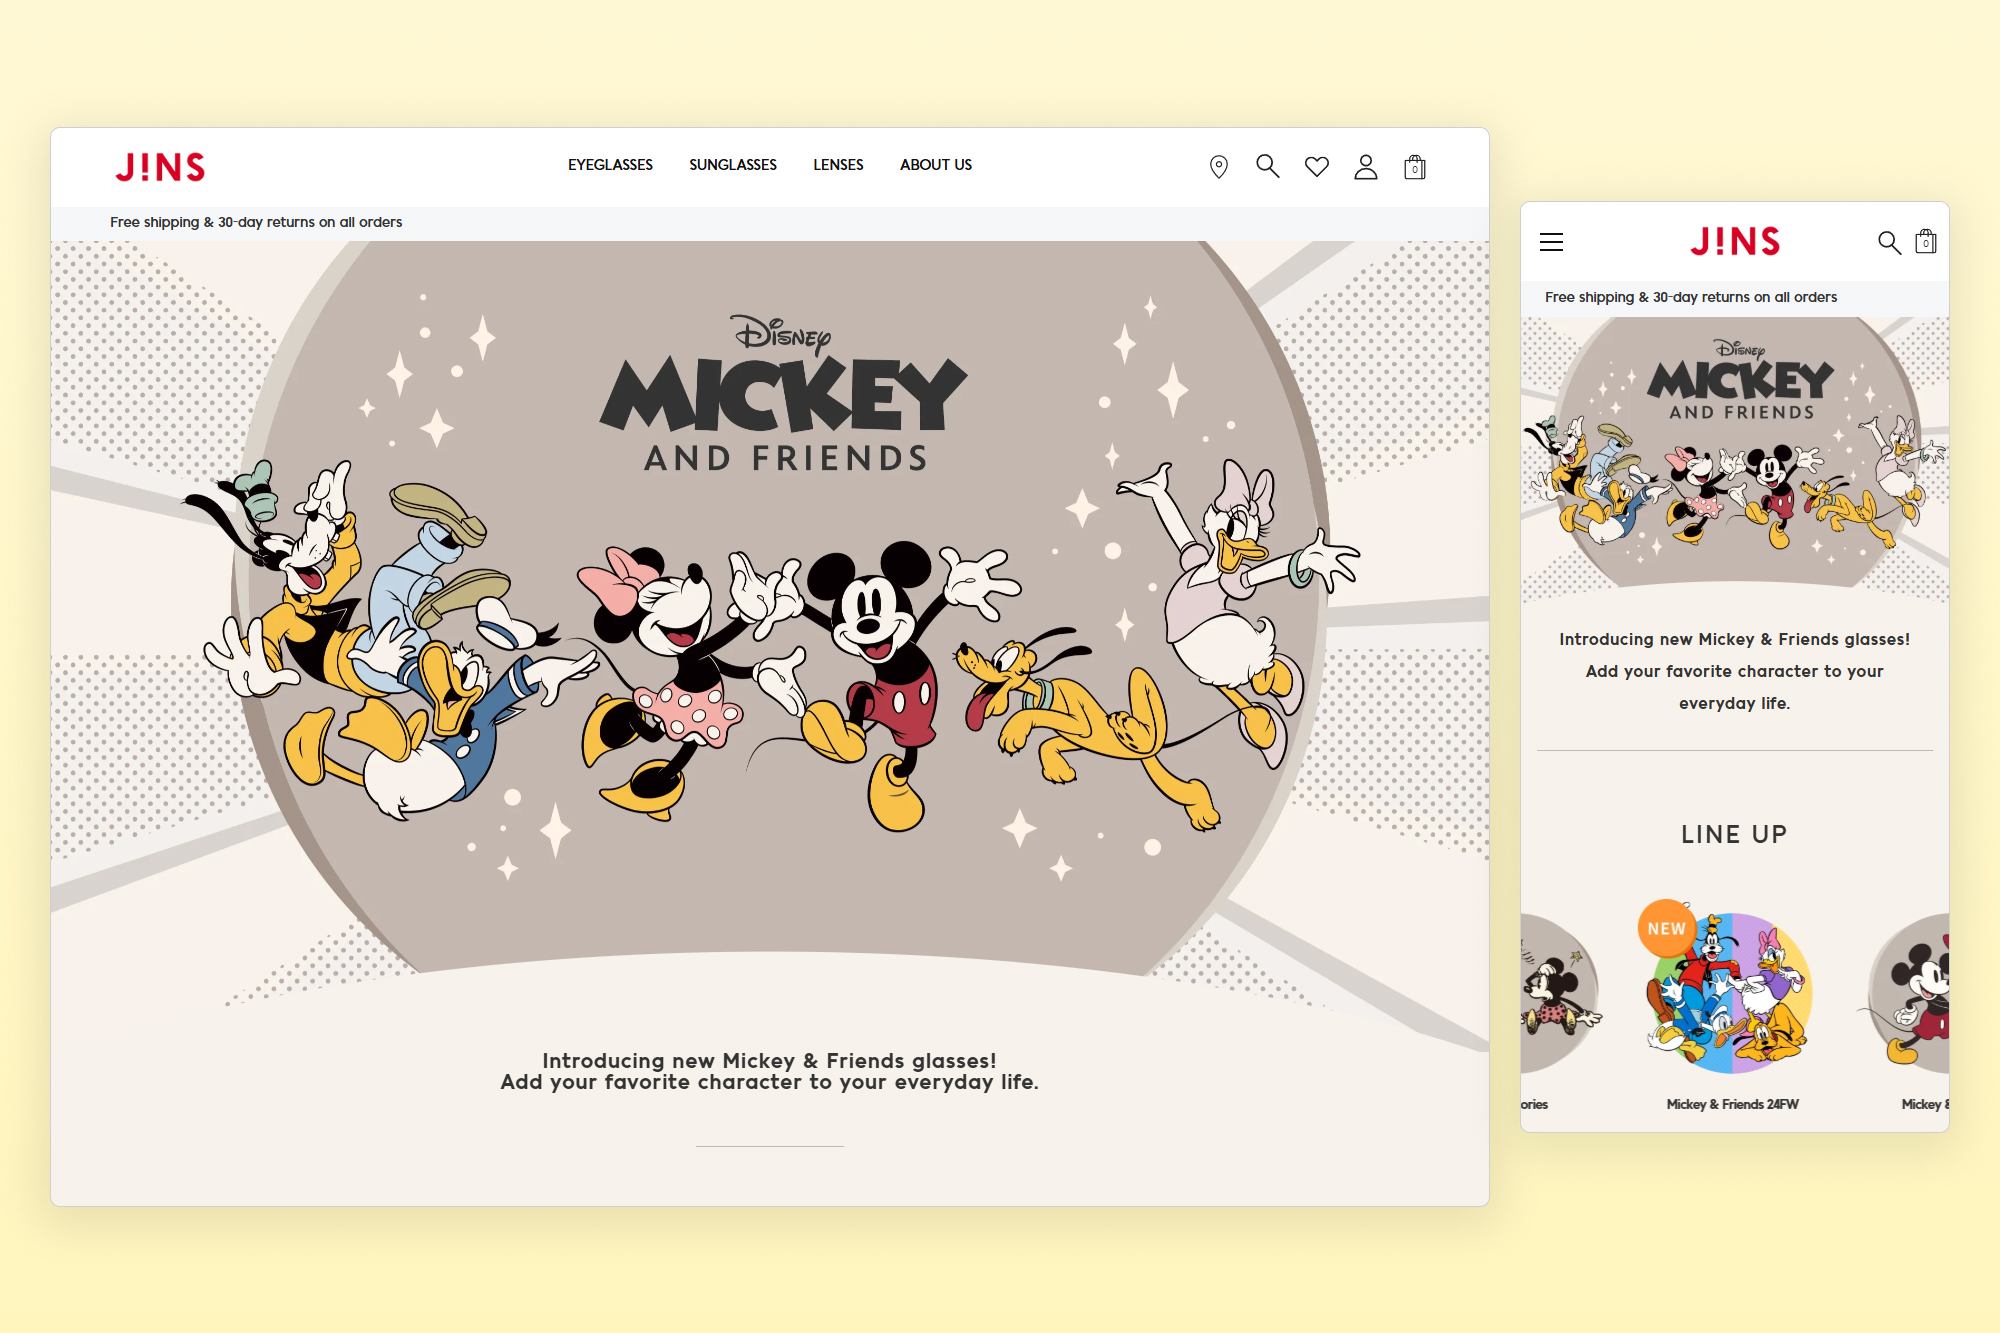Open the store locator pin icon
The image size is (2000, 1333).
[1219, 166]
